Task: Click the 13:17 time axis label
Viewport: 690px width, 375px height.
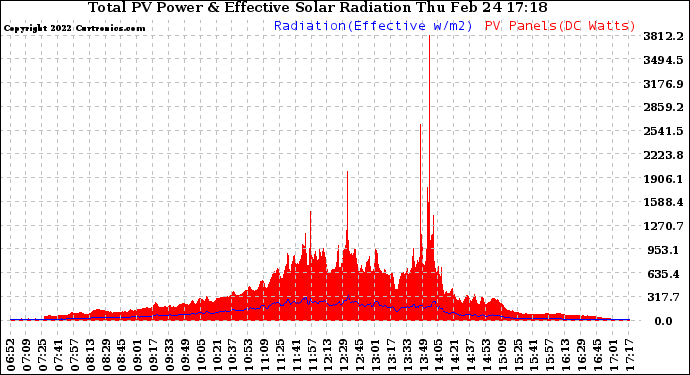Action: [391, 355]
